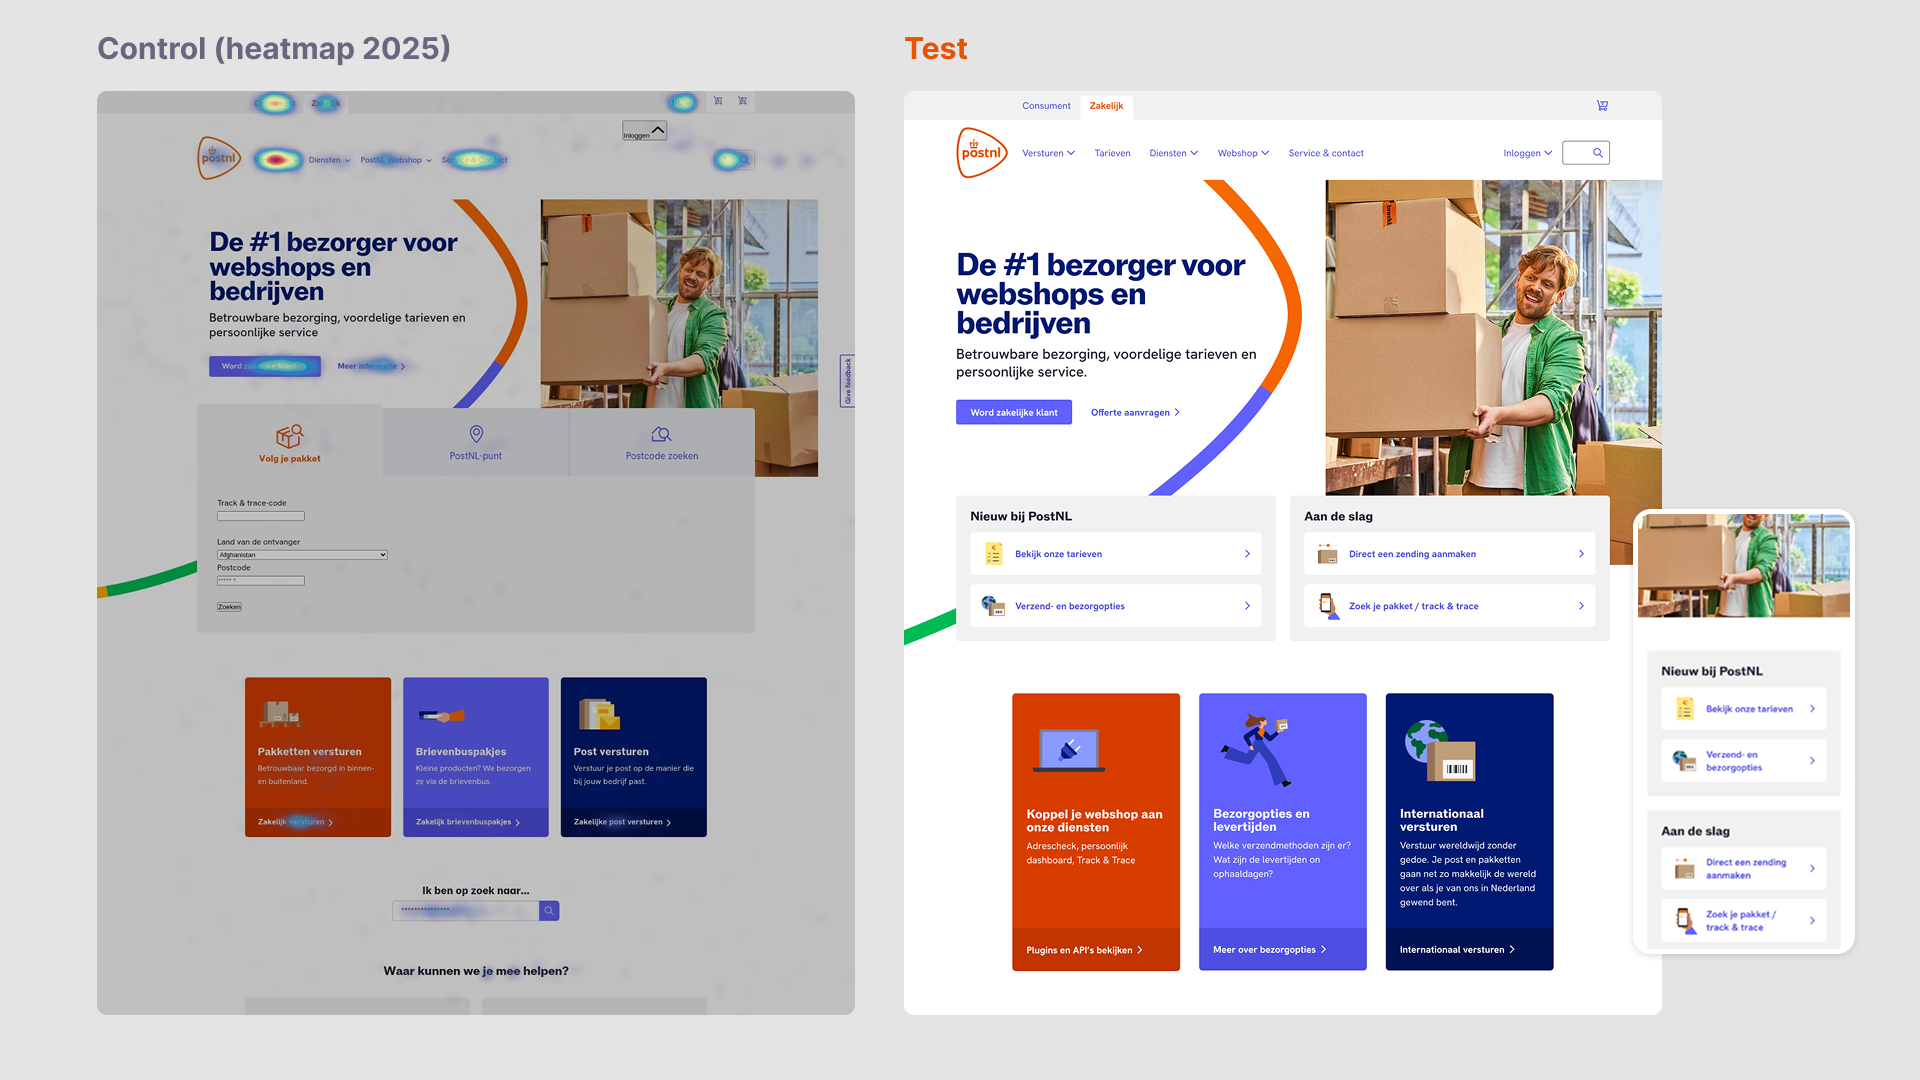This screenshot has width=1920, height=1080.
Task: Select the Zakelijk tab in the Test header
Action: tap(1106, 106)
